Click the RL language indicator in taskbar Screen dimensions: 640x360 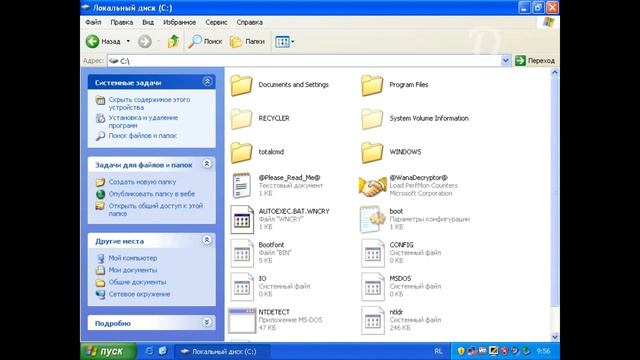pos(438,351)
